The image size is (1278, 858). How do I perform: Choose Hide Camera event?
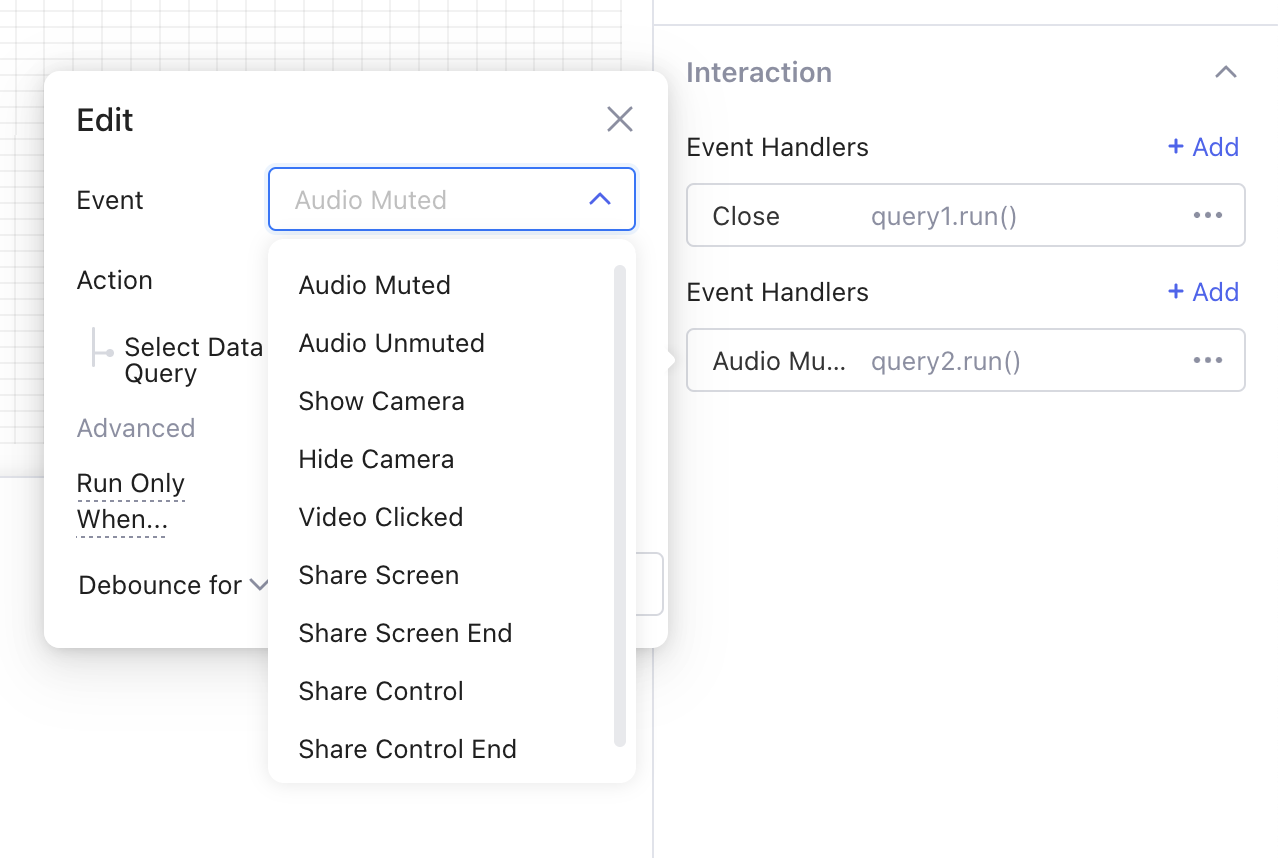[376, 459]
